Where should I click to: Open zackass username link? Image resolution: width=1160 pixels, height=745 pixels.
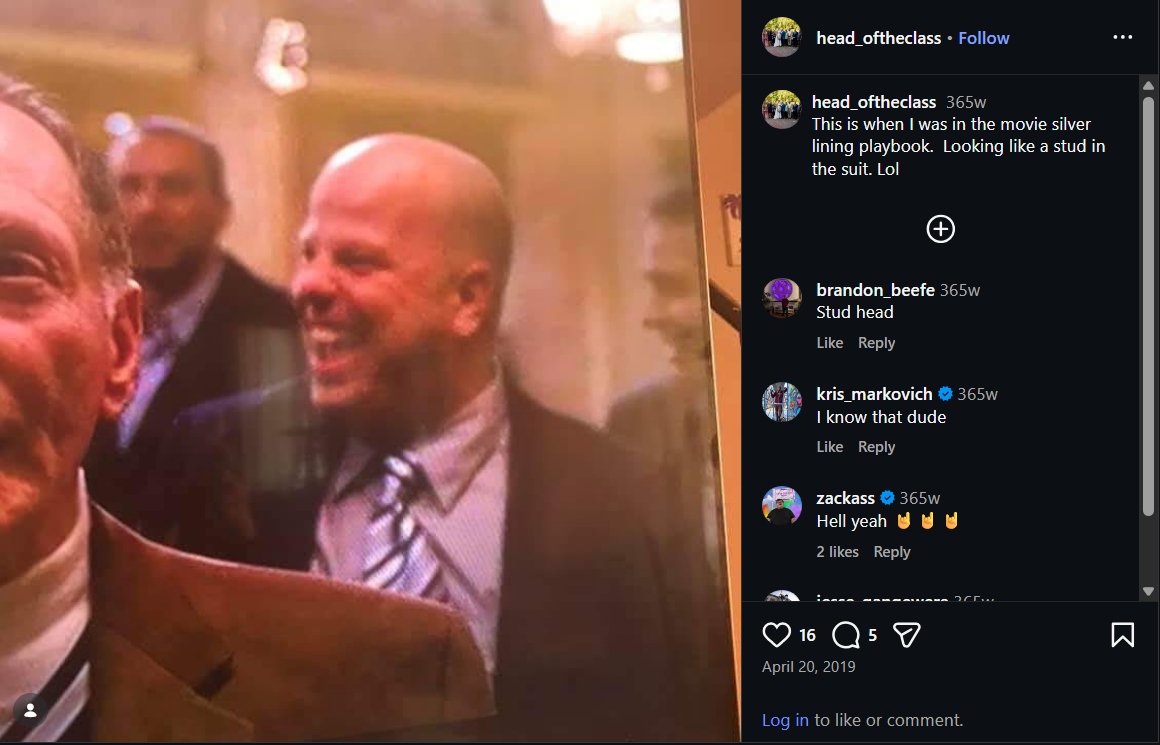(x=846, y=498)
